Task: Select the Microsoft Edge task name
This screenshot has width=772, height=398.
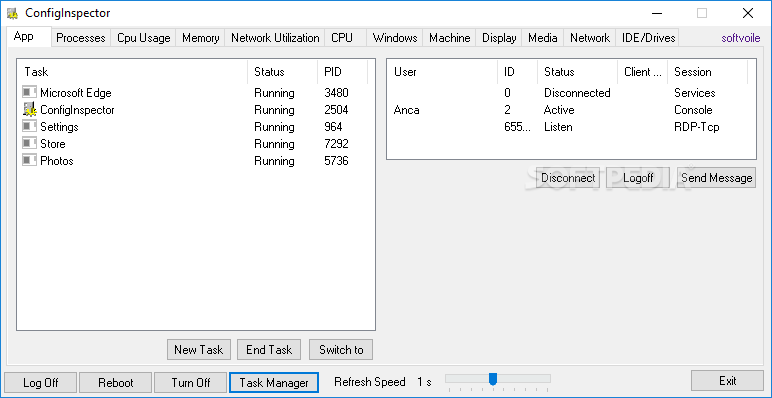Action: click(x=76, y=93)
